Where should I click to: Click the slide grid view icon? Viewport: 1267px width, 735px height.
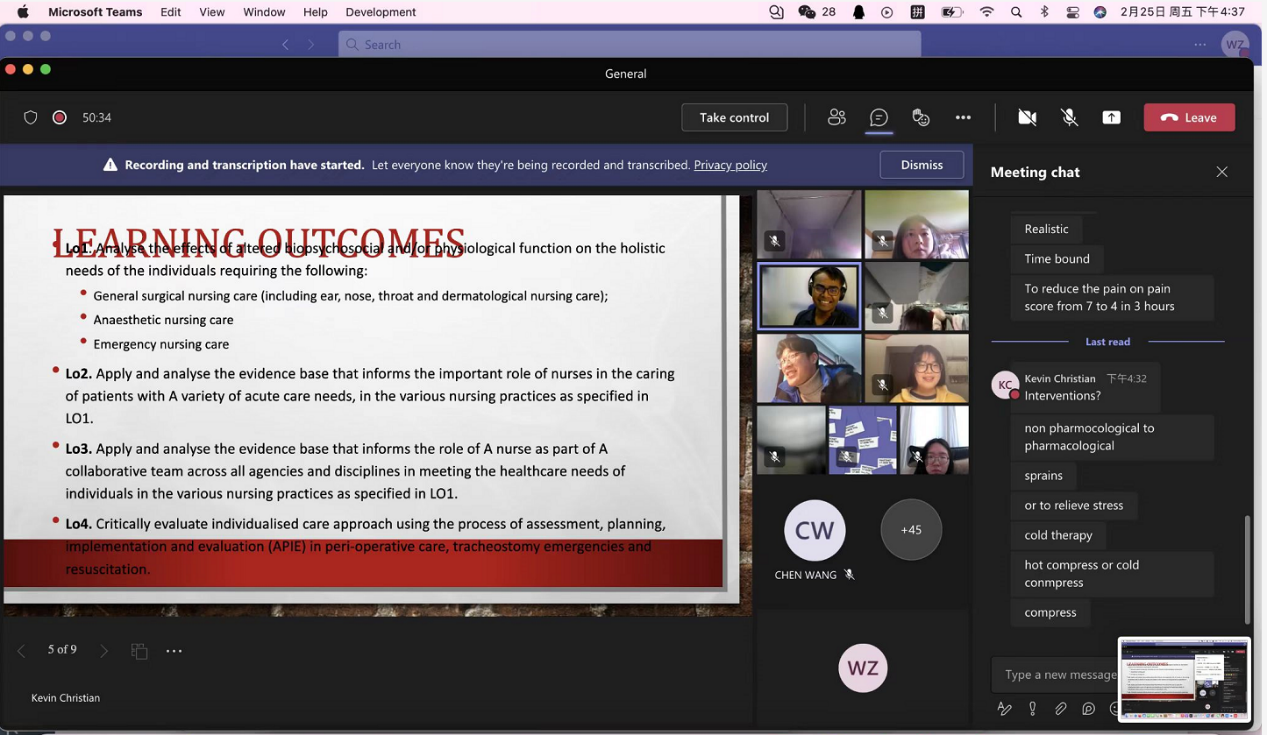[139, 651]
